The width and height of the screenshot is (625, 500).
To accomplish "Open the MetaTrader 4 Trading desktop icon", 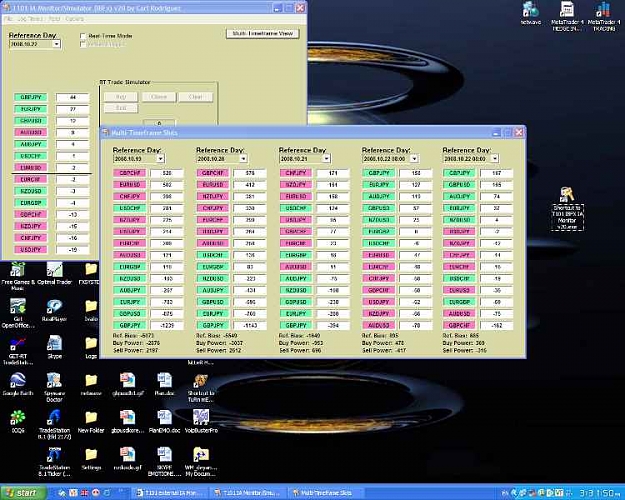I will (604, 16).
